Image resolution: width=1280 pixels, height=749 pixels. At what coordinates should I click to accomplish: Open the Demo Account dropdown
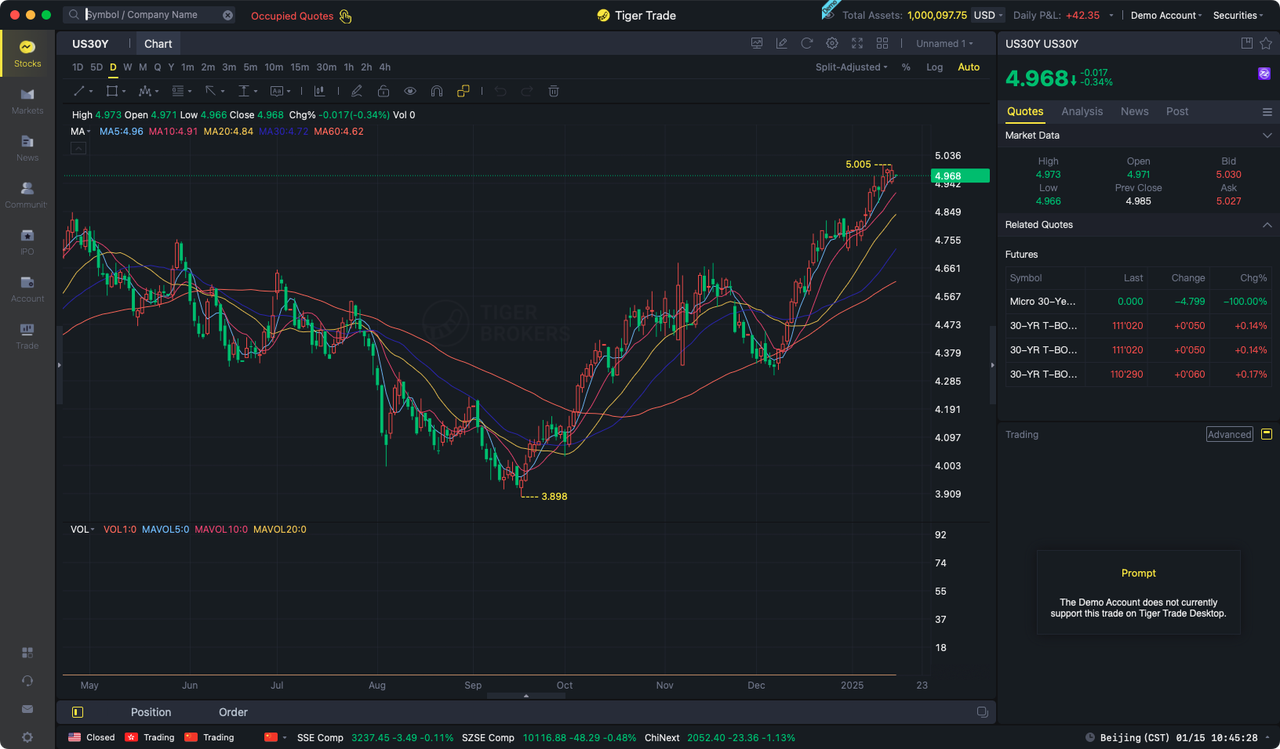tap(1166, 15)
